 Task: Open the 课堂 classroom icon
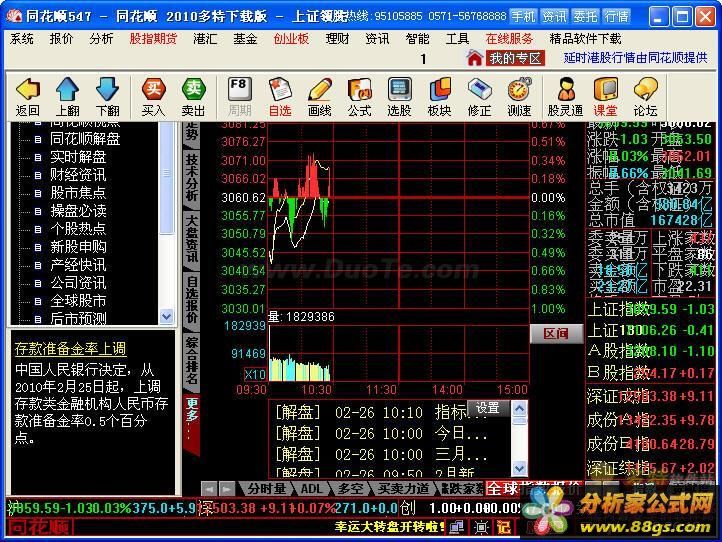click(605, 89)
